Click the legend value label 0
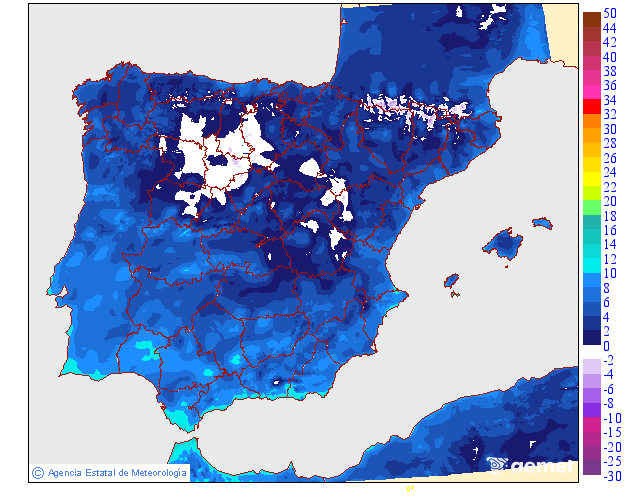Screen dimensions: 630x500 tap(607, 346)
